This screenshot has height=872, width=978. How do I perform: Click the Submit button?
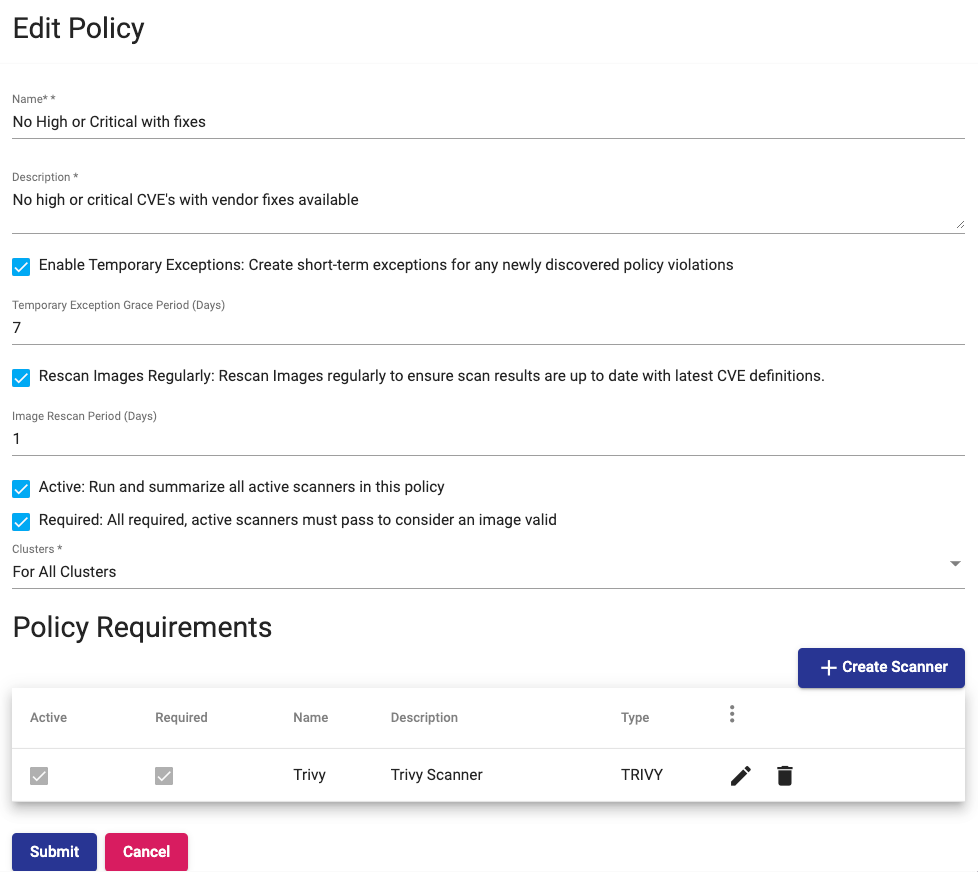coord(54,852)
